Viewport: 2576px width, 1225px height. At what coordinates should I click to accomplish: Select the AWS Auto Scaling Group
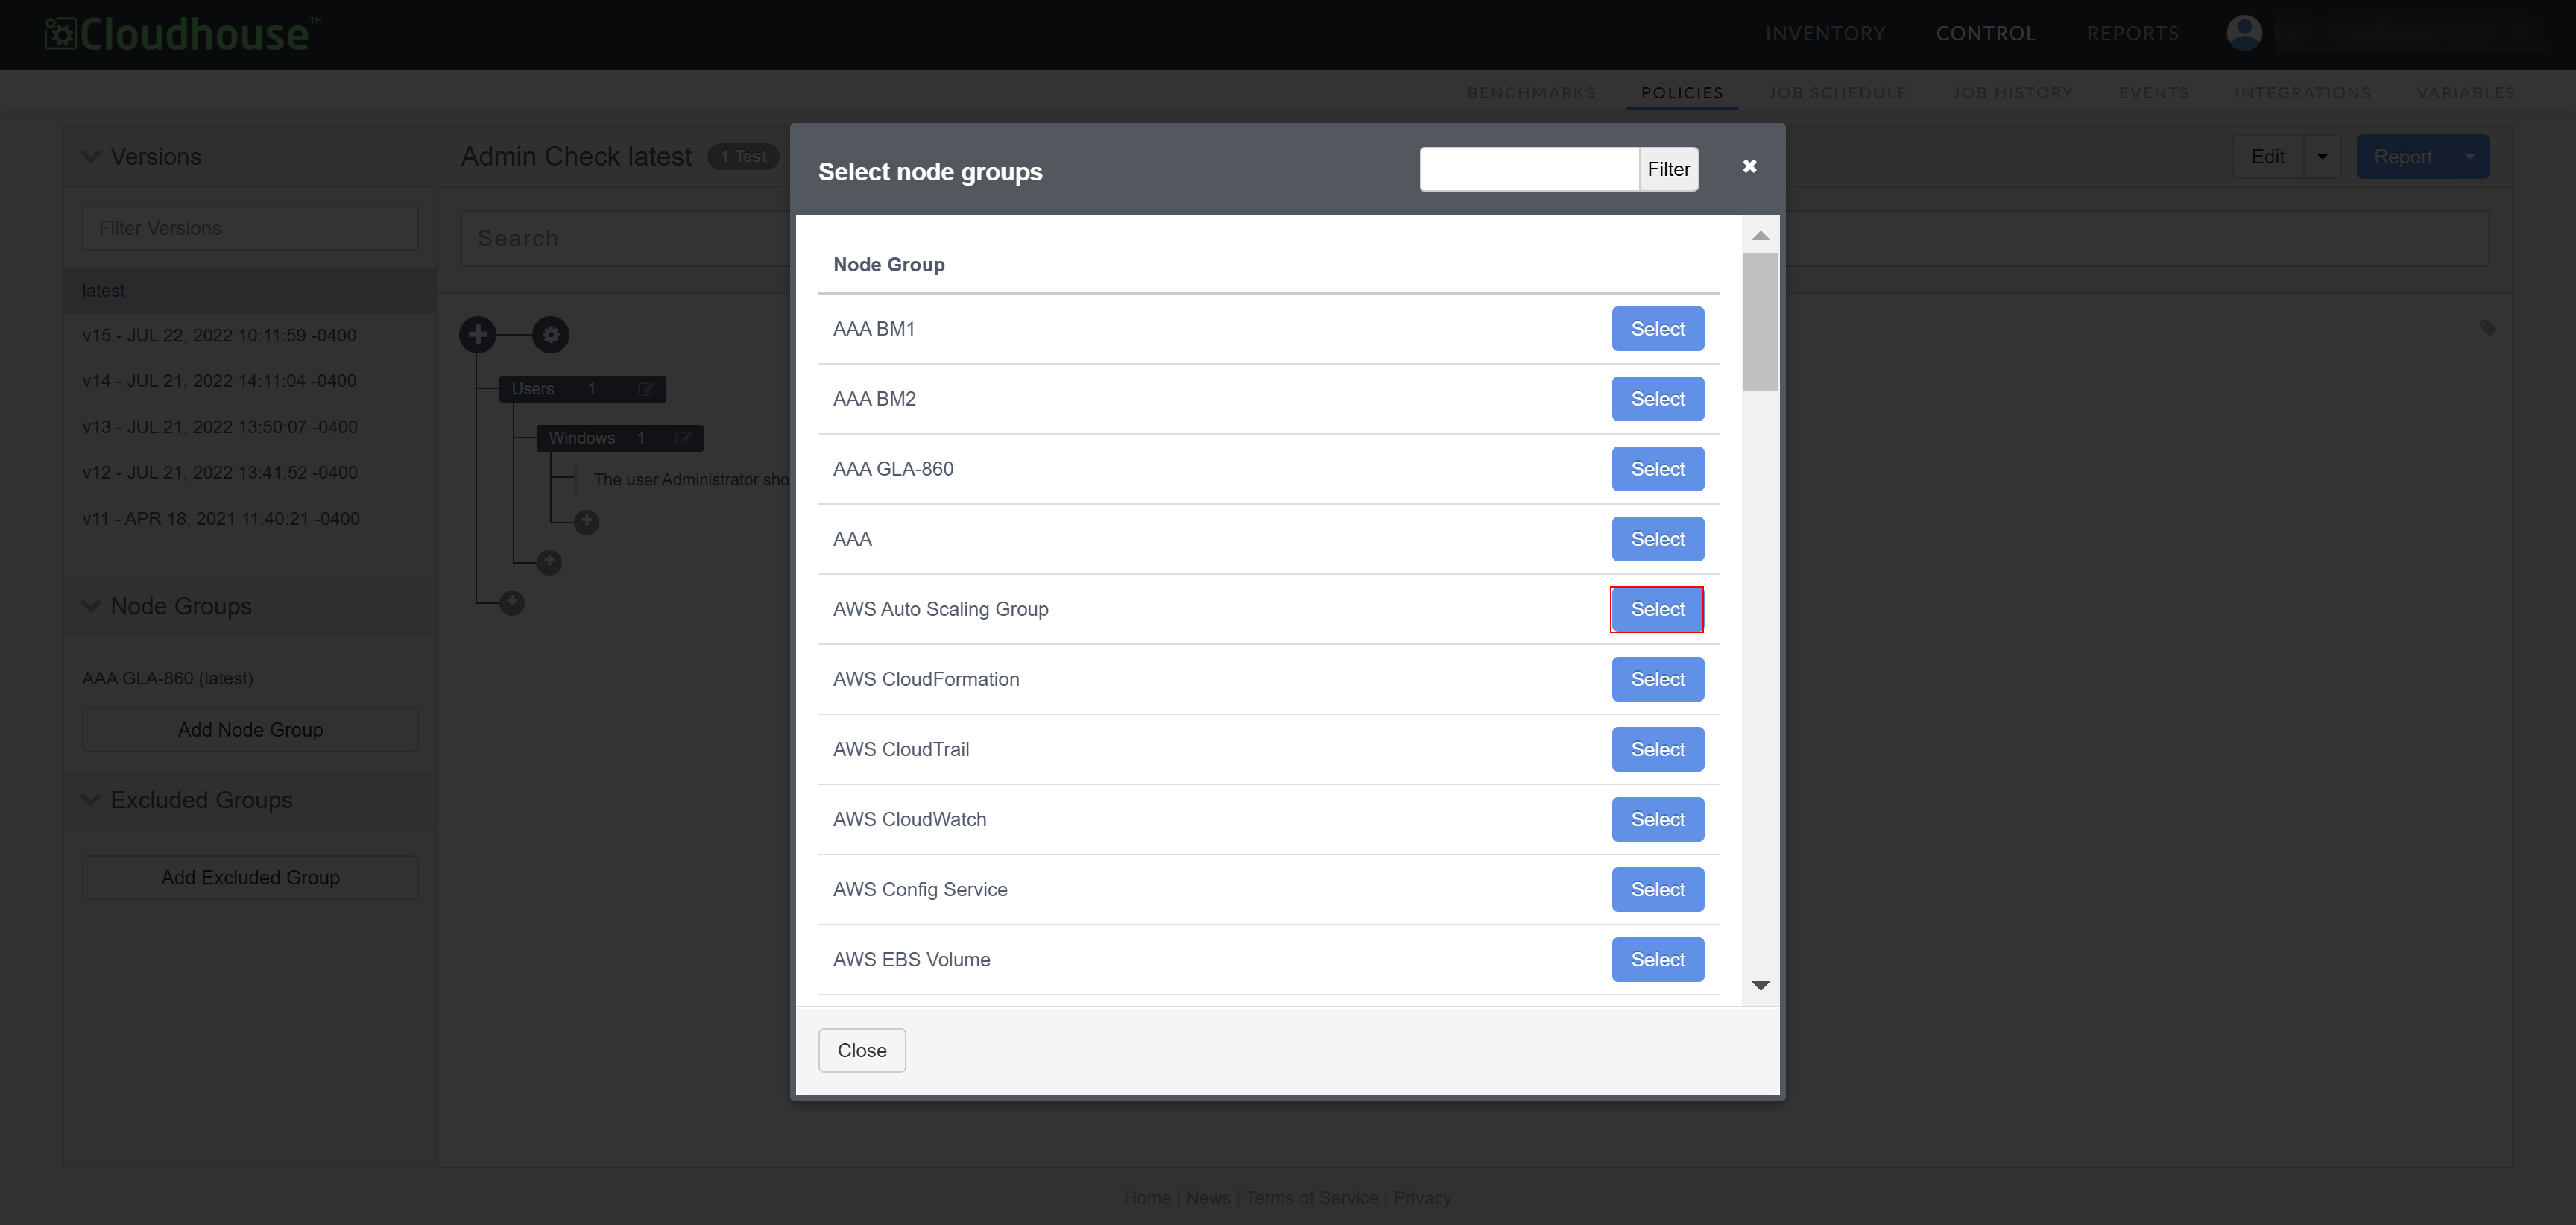pos(1657,609)
